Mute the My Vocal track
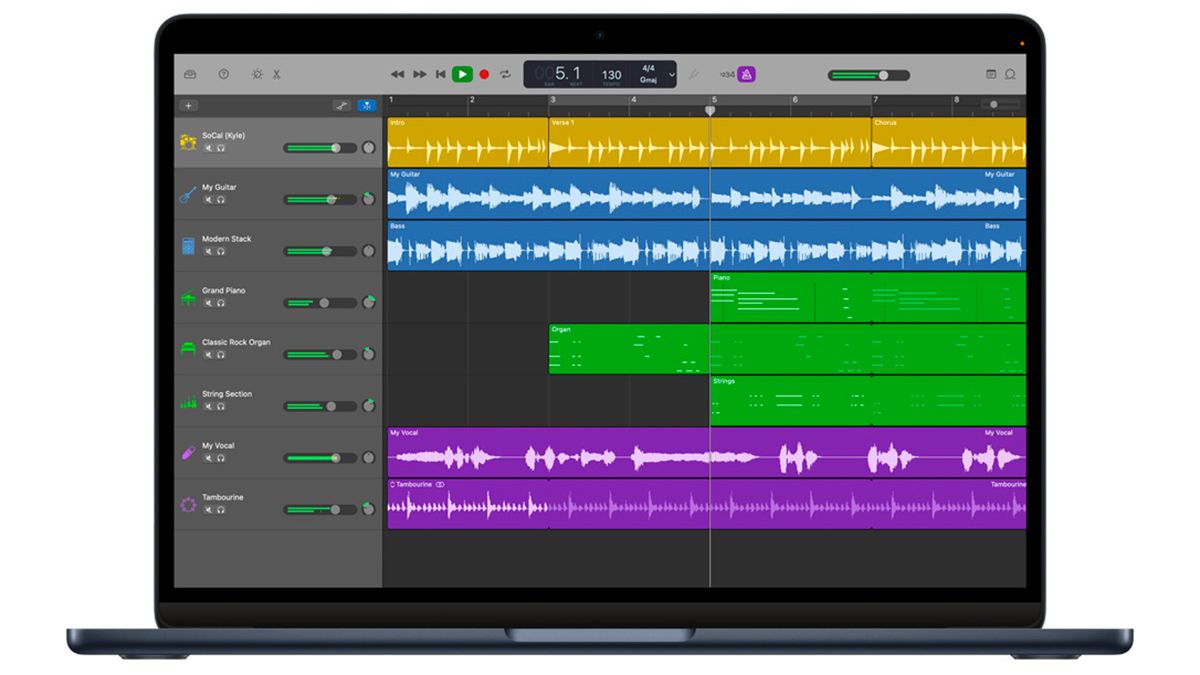Image resolution: width=1200 pixels, height=675 pixels. [x=208, y=458]
